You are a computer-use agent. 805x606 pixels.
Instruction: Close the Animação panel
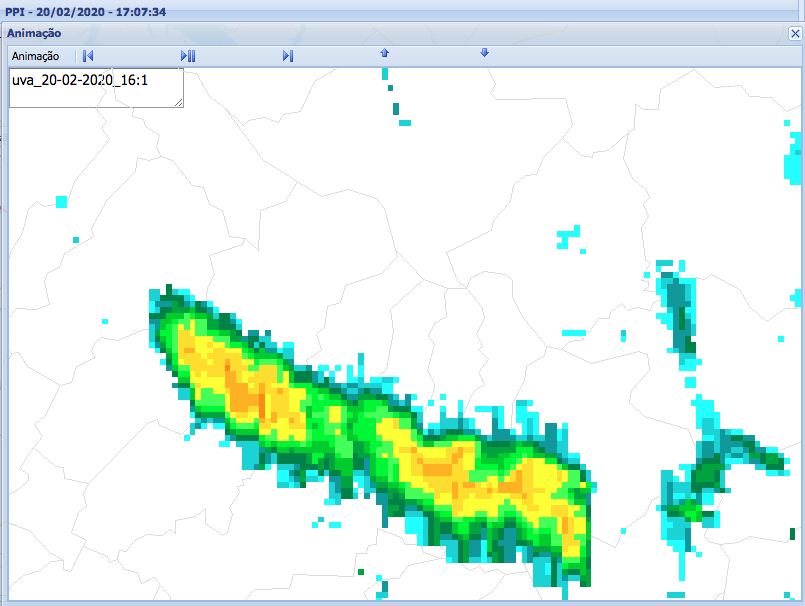794,33
